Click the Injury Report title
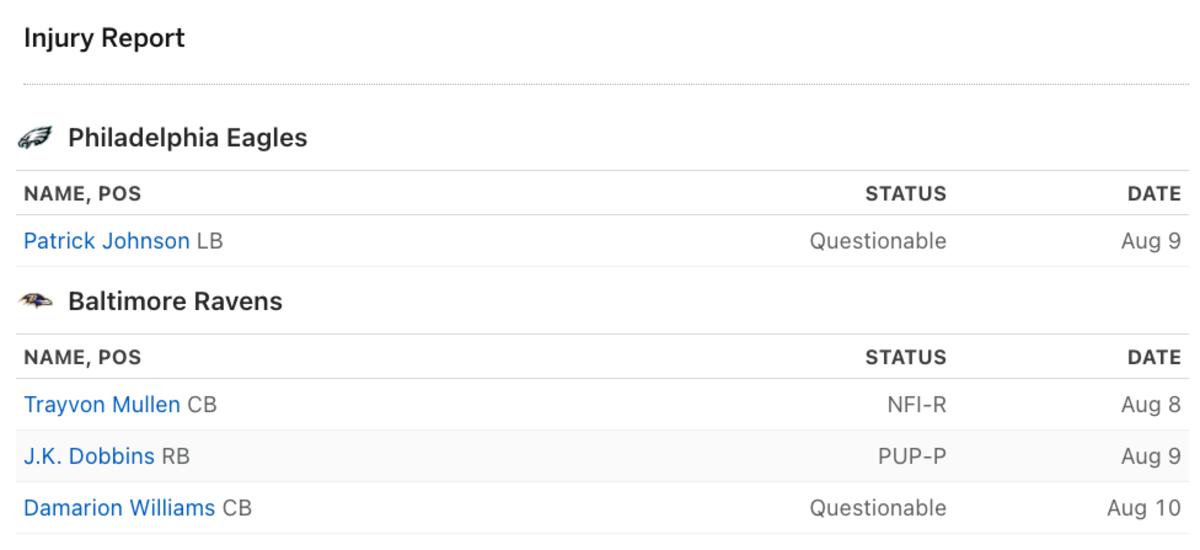 pos(104,39)
